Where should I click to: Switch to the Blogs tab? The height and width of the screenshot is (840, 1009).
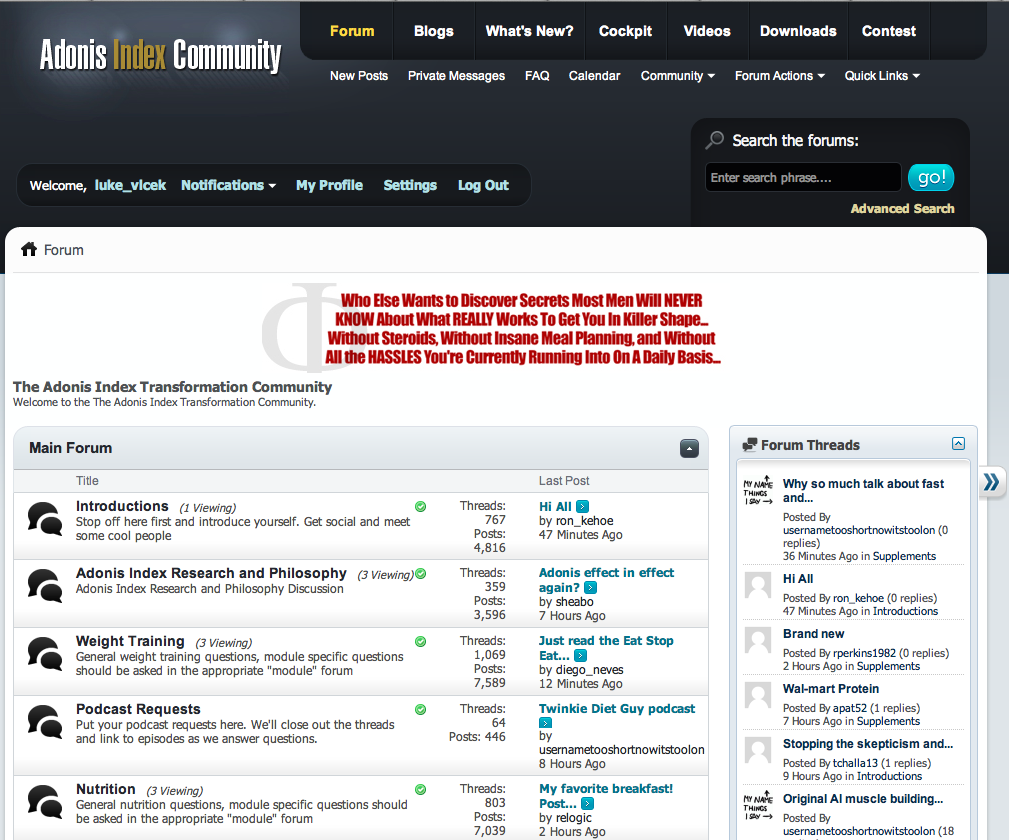pyautogui.click(x=433, y=31)
